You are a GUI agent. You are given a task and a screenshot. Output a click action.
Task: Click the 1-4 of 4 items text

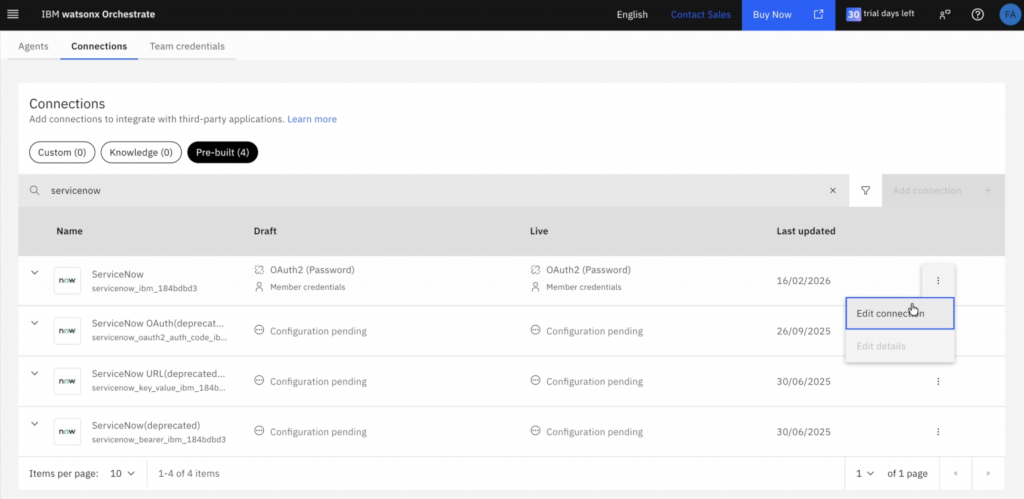189,474
